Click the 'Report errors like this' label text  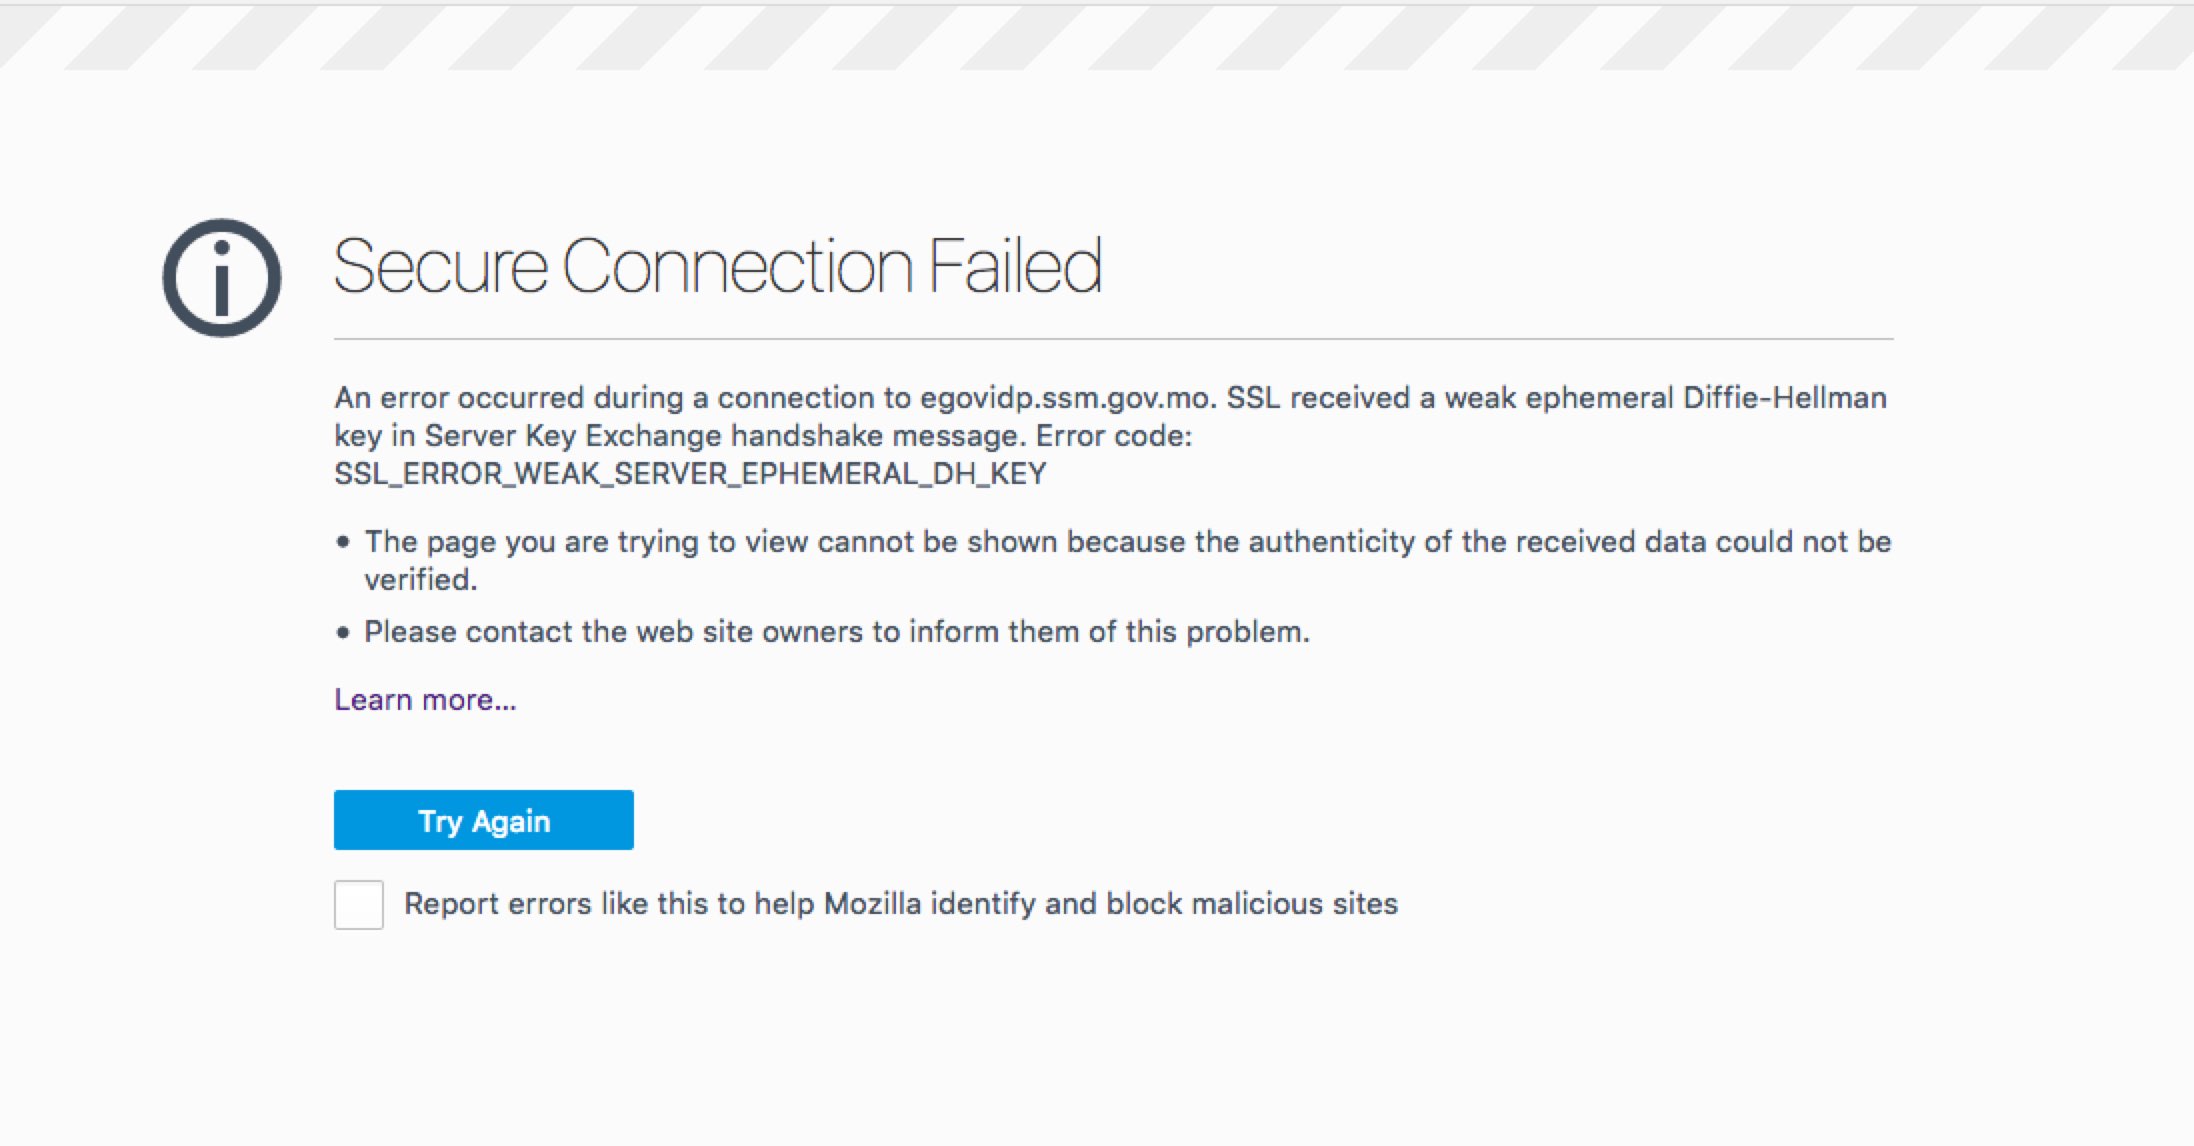point(900,904)
